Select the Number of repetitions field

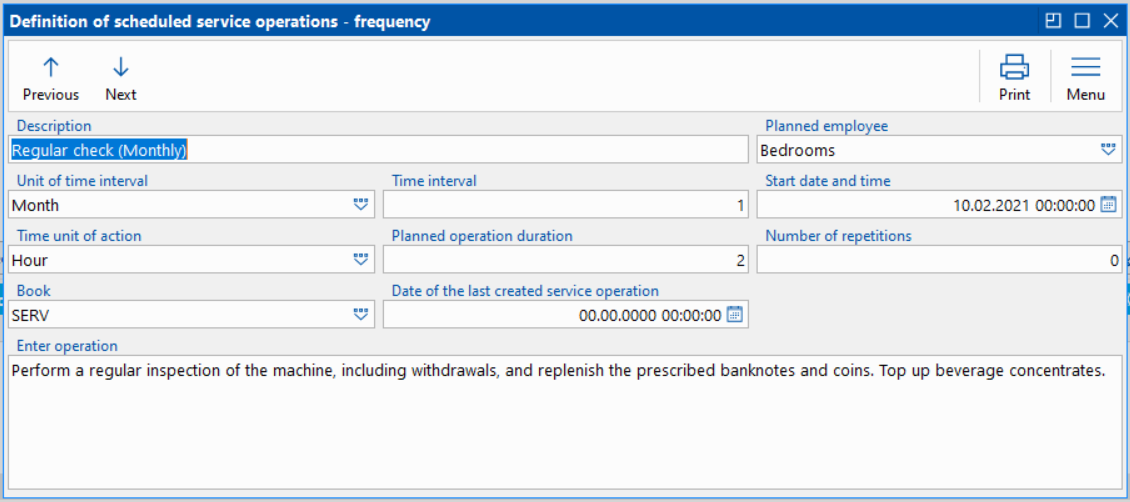click(938, 260)
